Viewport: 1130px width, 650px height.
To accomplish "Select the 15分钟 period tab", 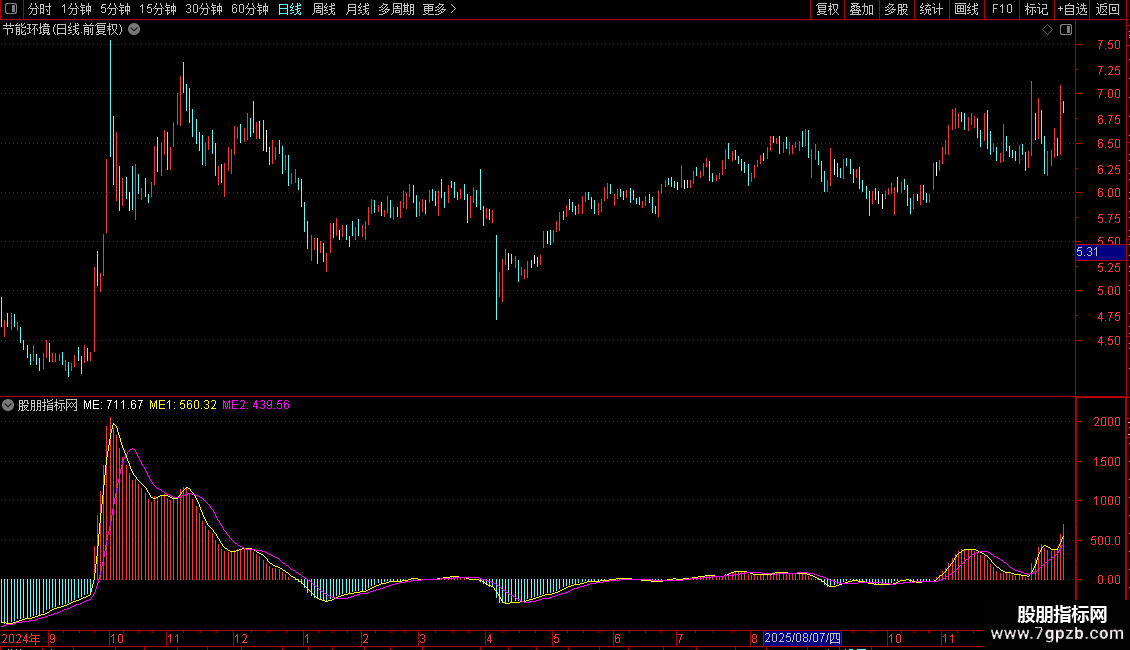I will (158, 9).
